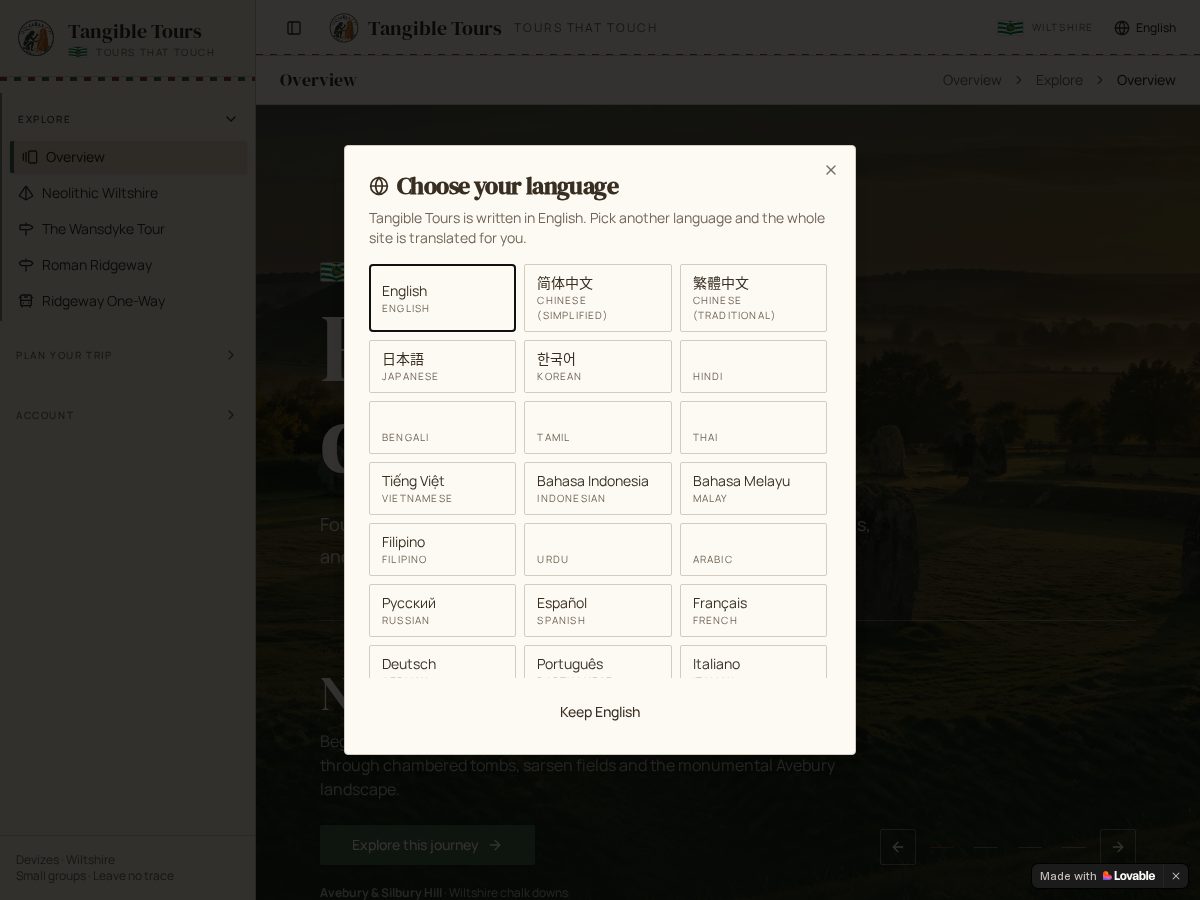This screenshot has width=1200, height=900.
Task: Select Korean language option
Action: pos(598,366)
